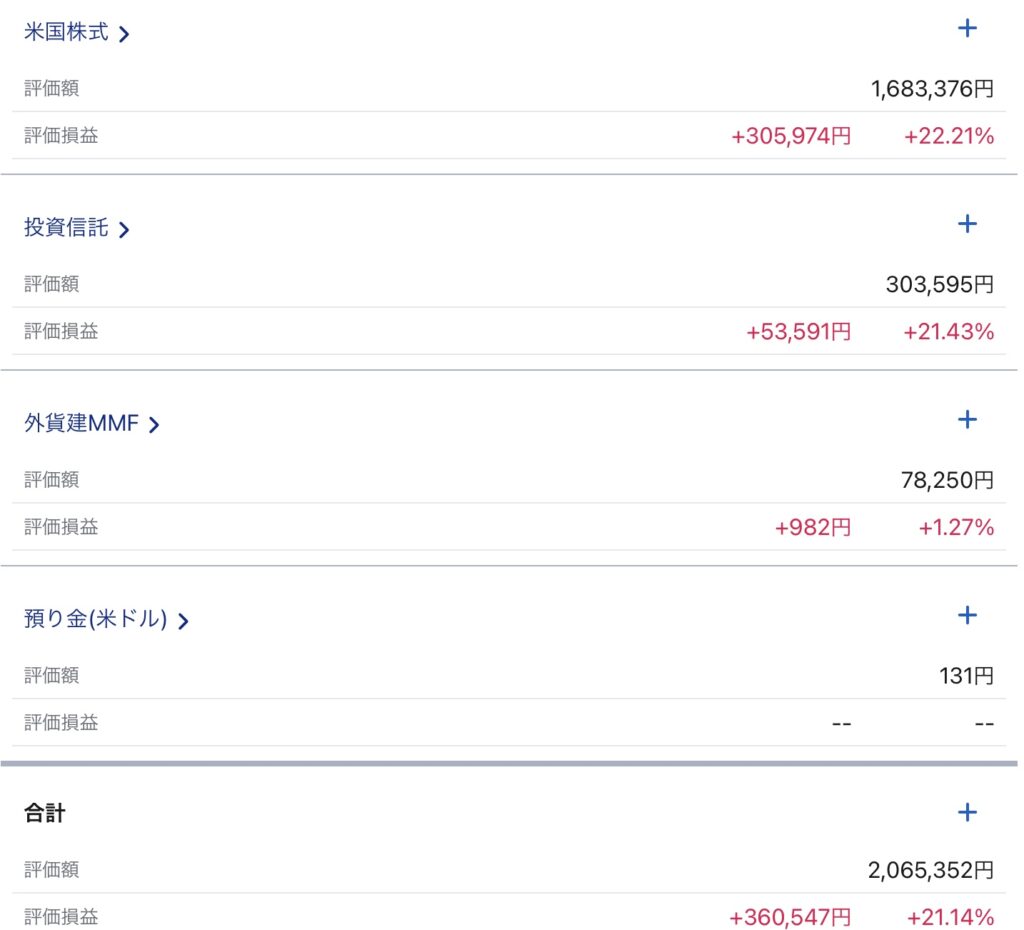The image size is (1024, 930).
Task: Expand the 外貨建MMF chevron arrow
Action: [x=154, y=425]
